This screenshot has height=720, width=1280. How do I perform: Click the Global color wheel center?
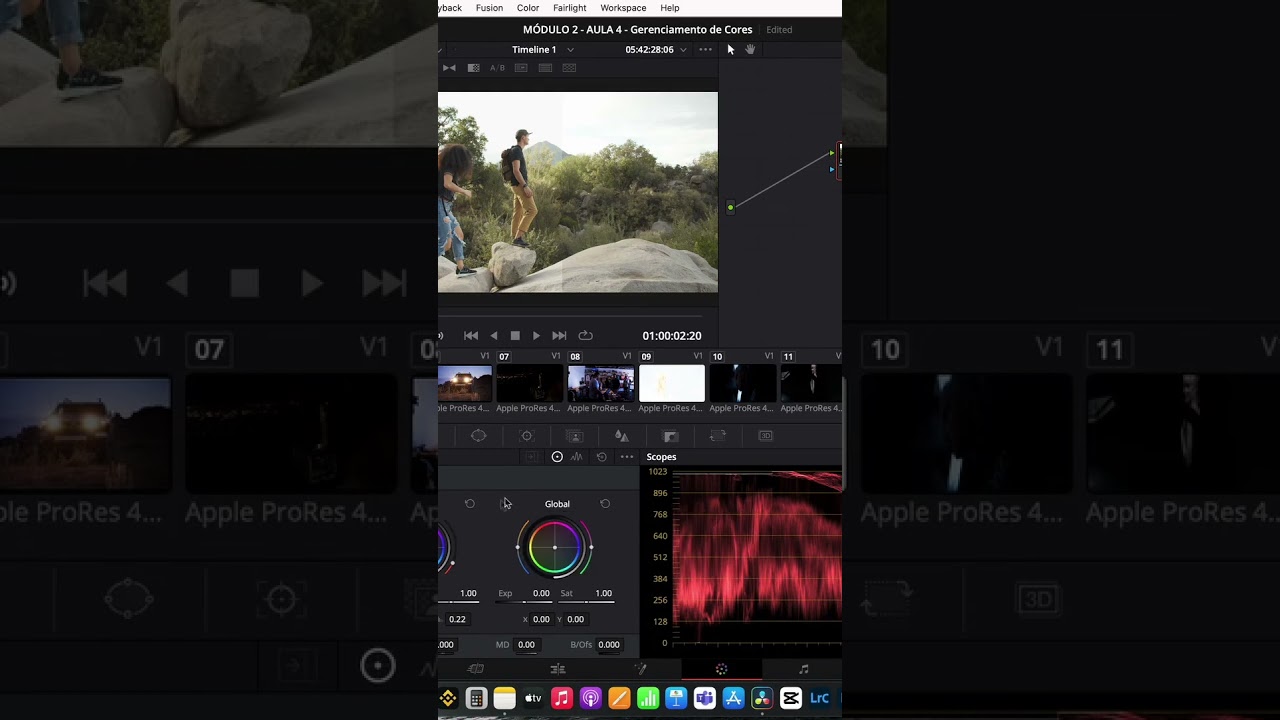click(x=555, y=547)
